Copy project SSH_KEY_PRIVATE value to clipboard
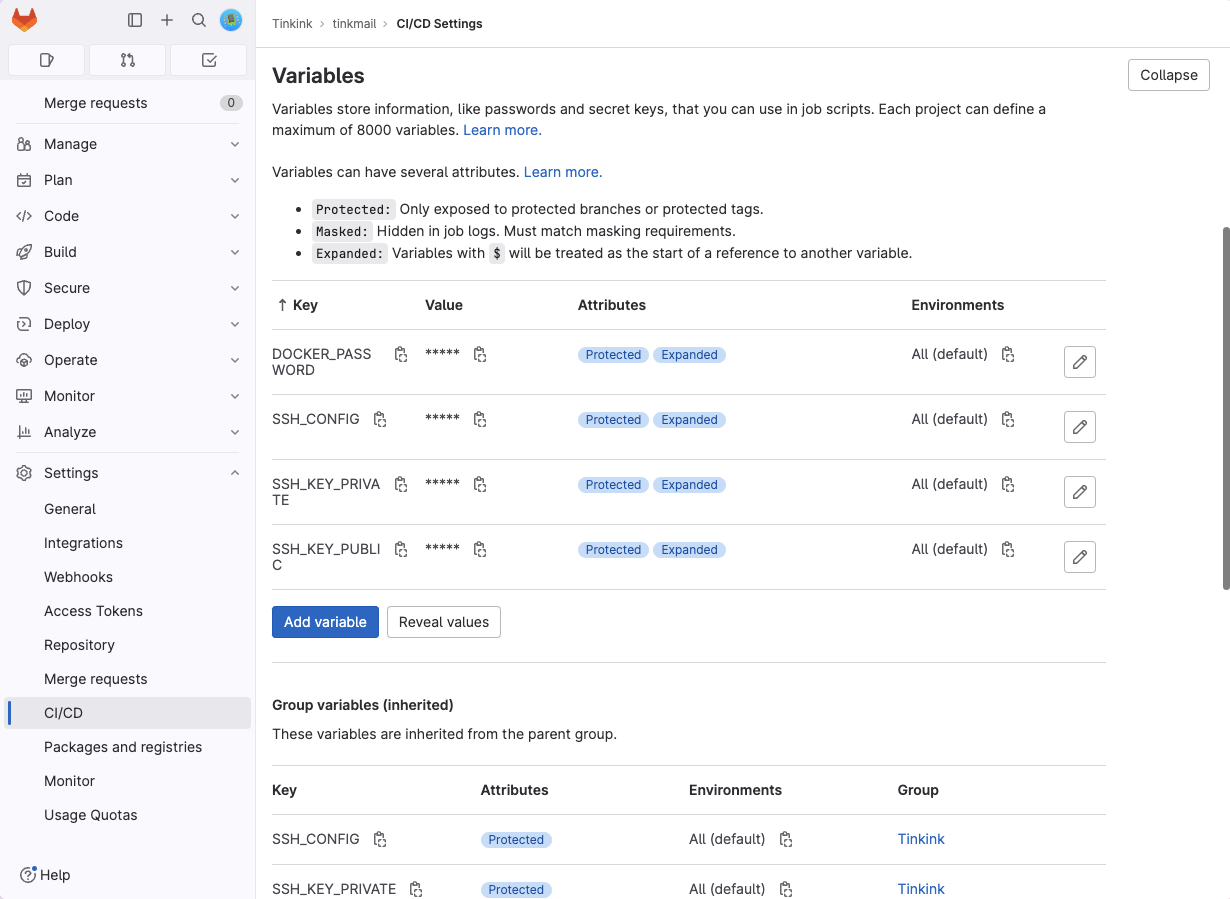This screenshot has height=899, width=1230. click(x=480, y=484)
